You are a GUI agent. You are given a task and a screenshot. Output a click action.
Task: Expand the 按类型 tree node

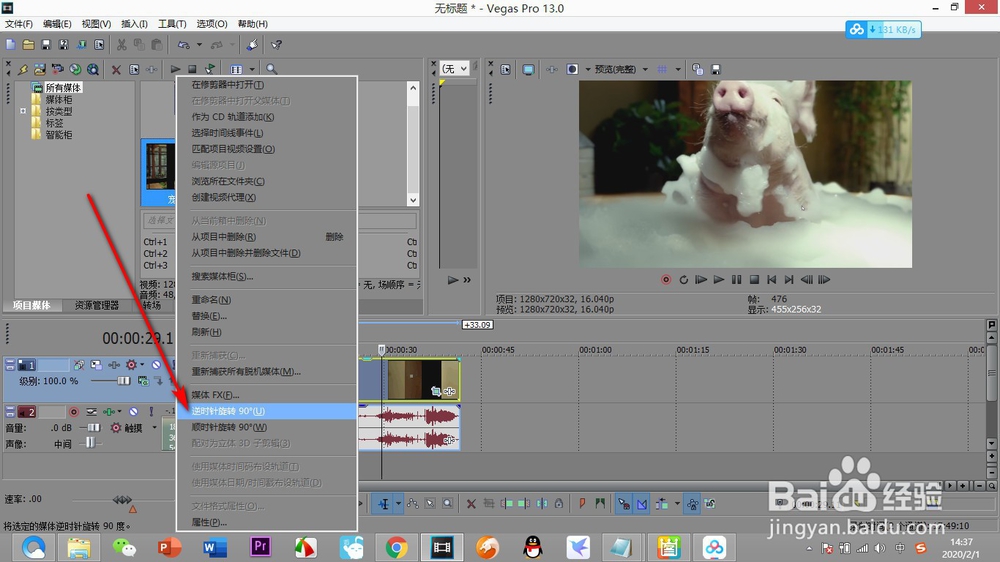point(23,111)
